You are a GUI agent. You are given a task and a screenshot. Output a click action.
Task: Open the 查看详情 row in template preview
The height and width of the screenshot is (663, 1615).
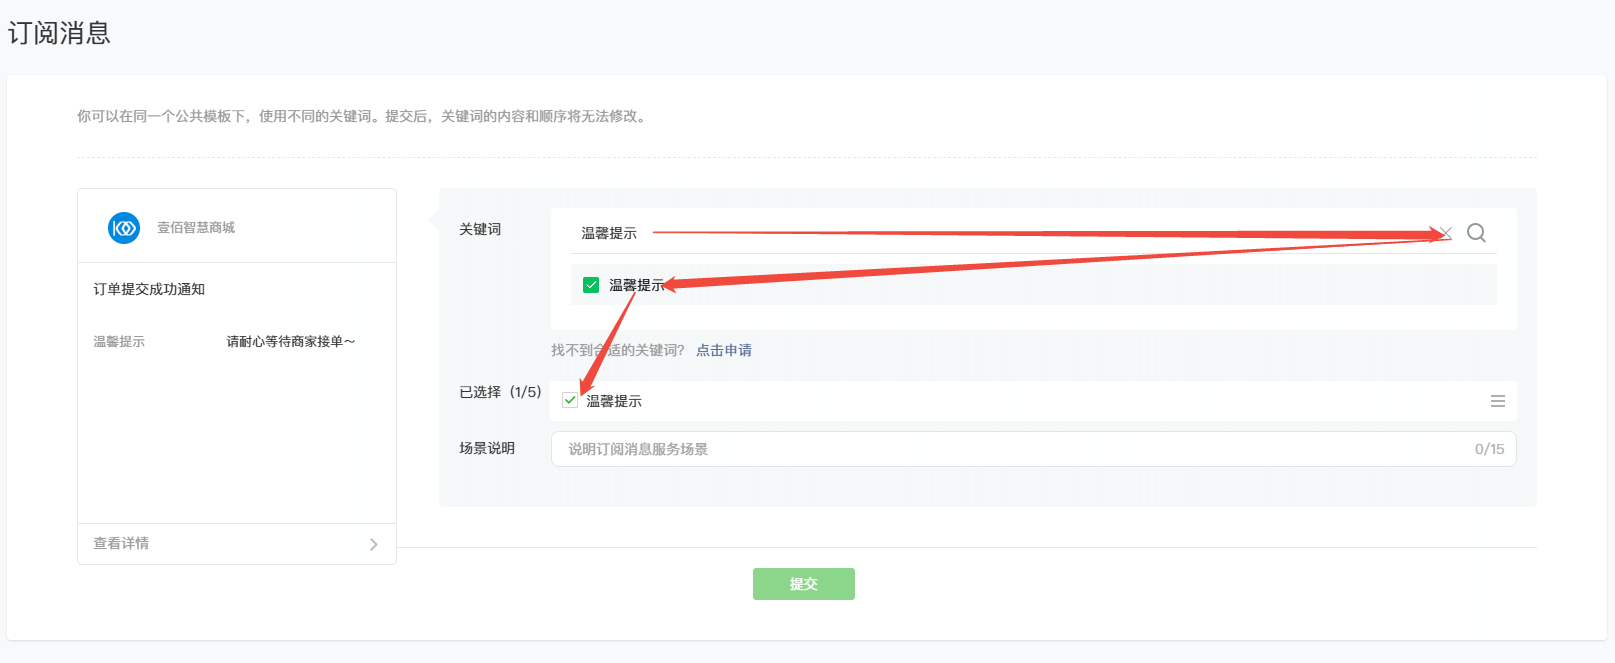(122, 544)
